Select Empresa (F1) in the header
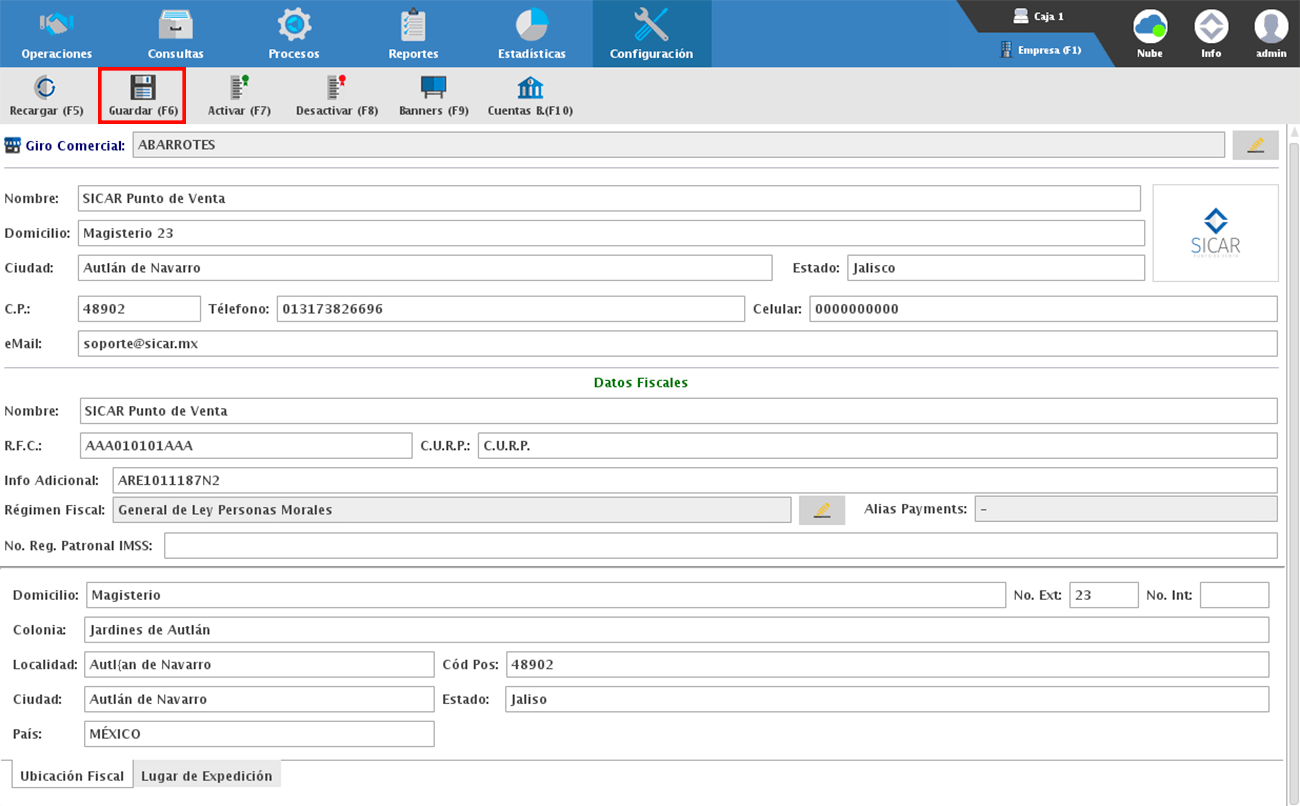Screen dimensions: 1300x806 (1041, 50)
